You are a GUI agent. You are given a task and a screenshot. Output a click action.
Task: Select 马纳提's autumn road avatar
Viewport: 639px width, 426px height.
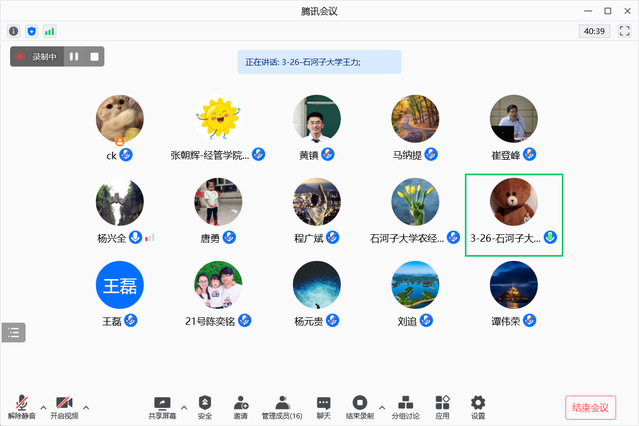(415, 119)
